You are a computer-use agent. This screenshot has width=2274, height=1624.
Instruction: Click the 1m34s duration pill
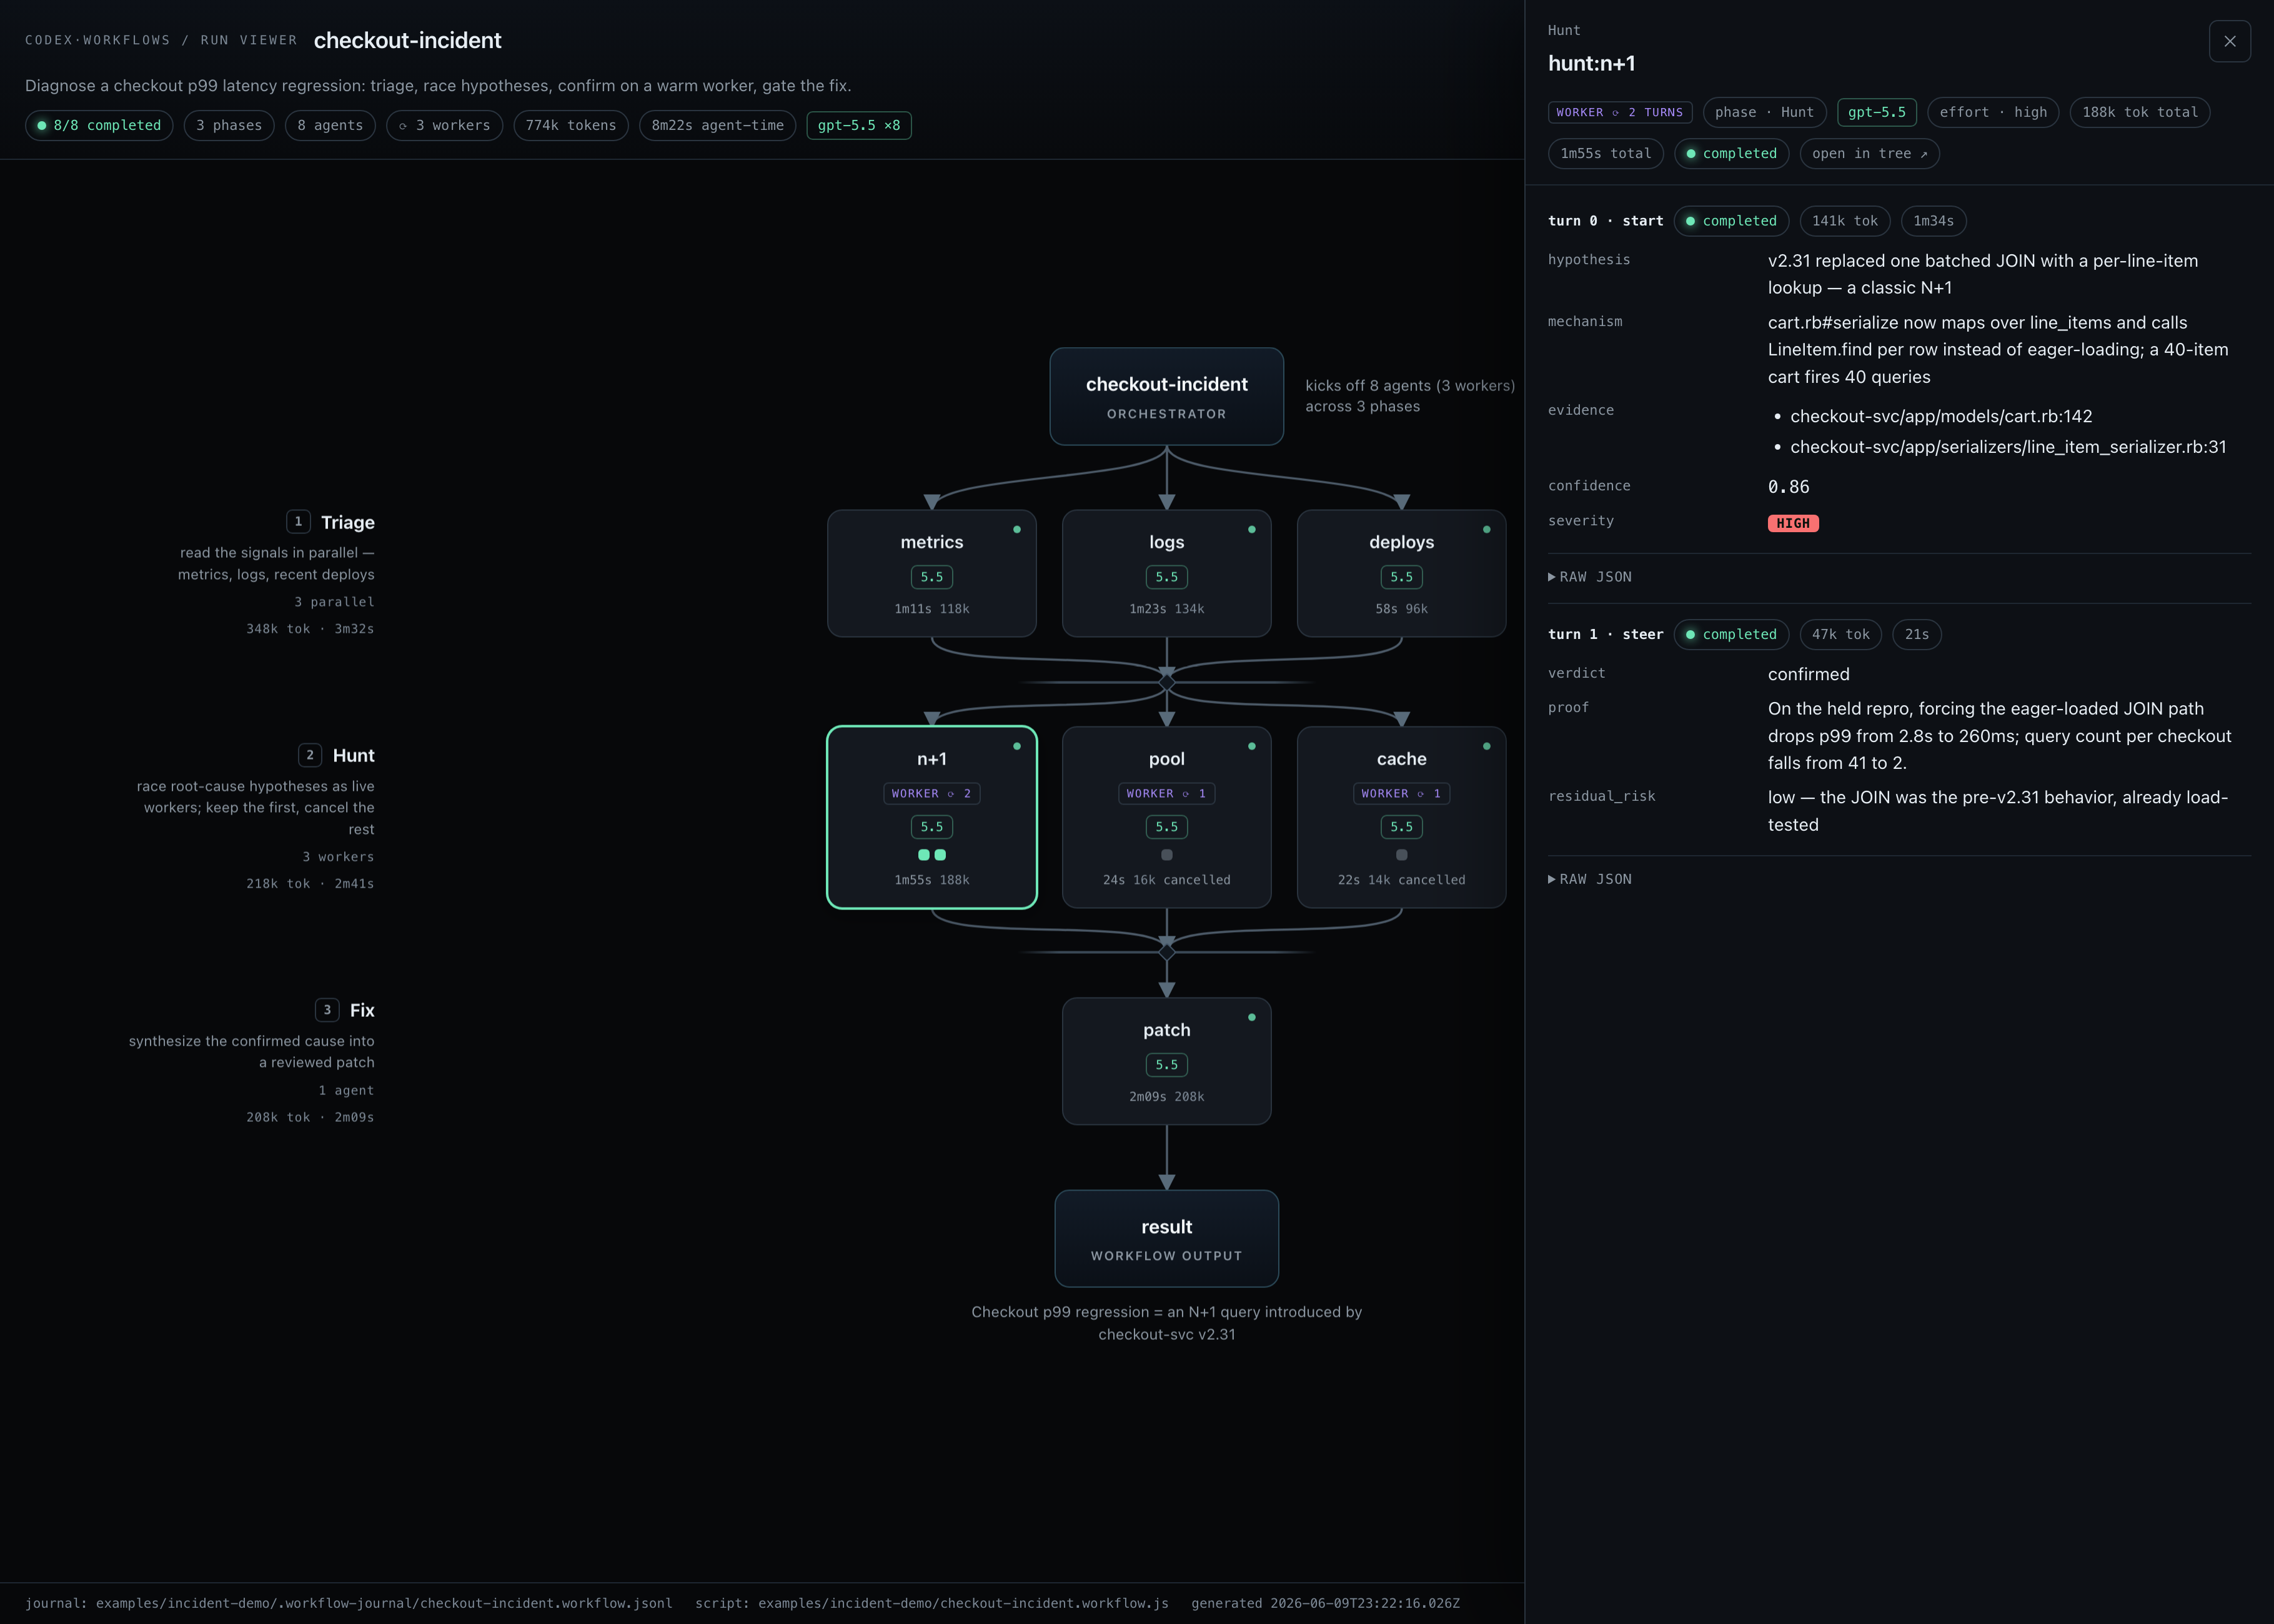pos(1933,221)
